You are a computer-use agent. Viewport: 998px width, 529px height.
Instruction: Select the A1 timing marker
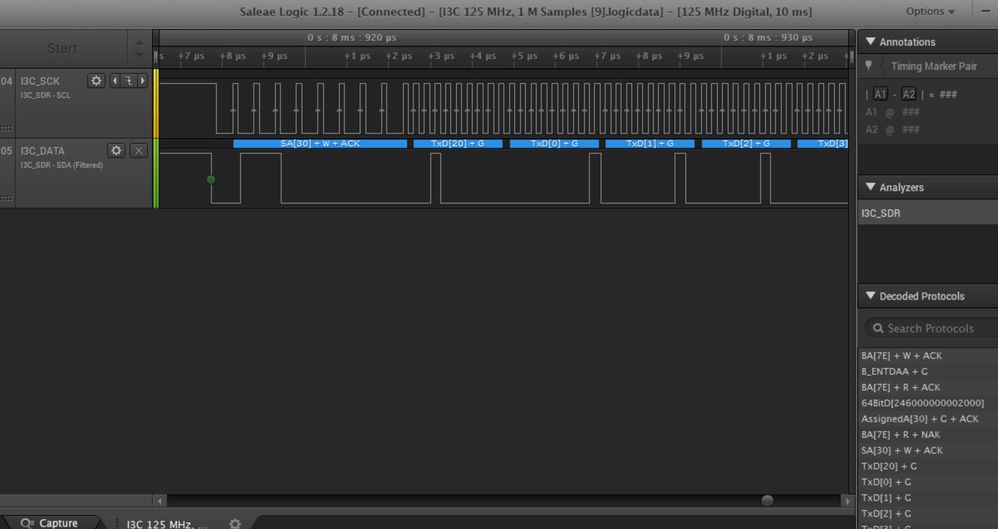[x=880, y=94]
